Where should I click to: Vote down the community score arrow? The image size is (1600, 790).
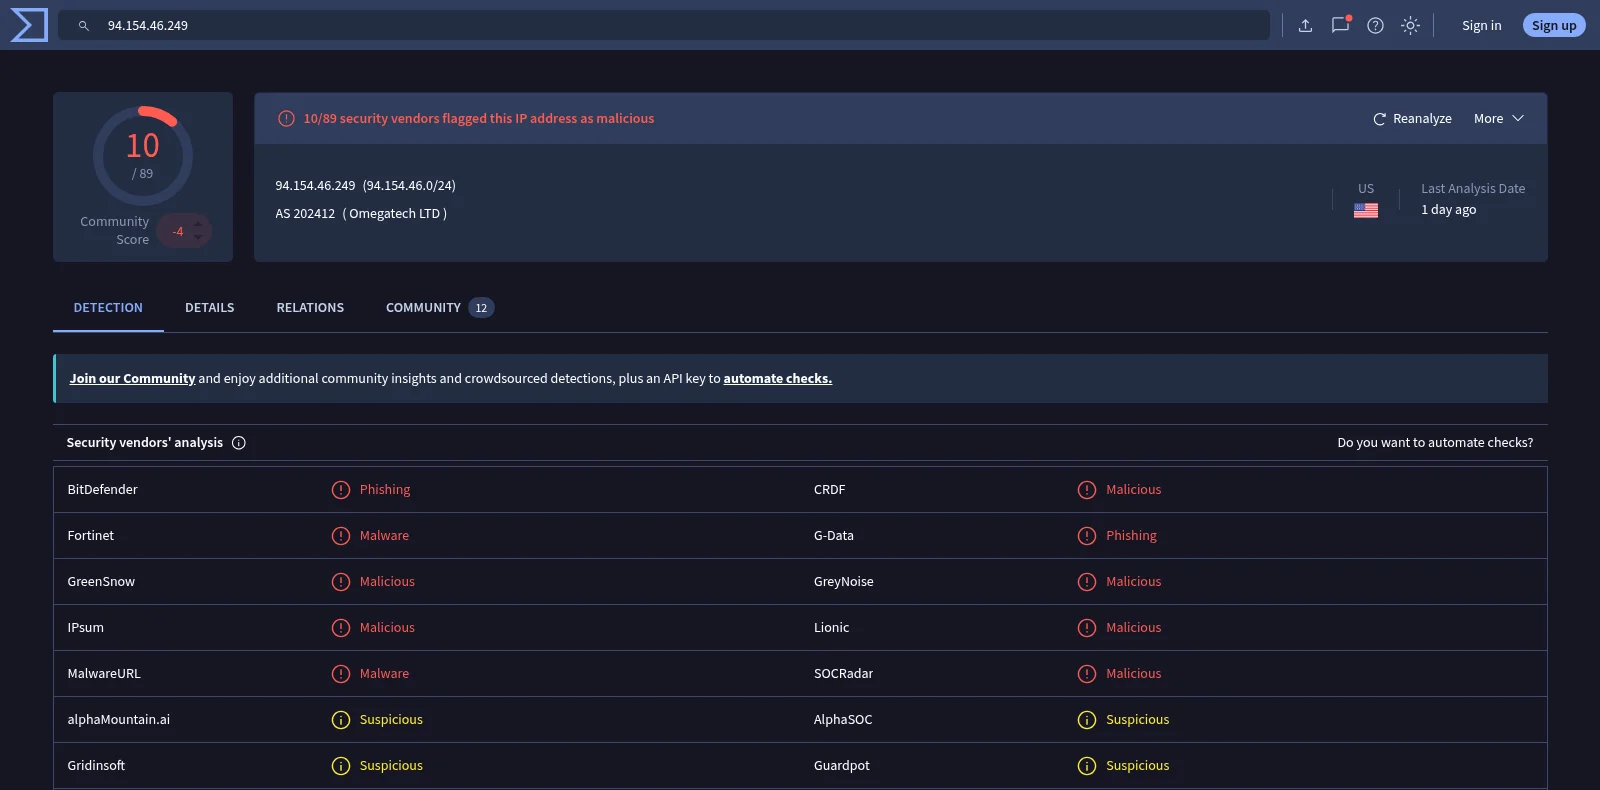(198, 238)
